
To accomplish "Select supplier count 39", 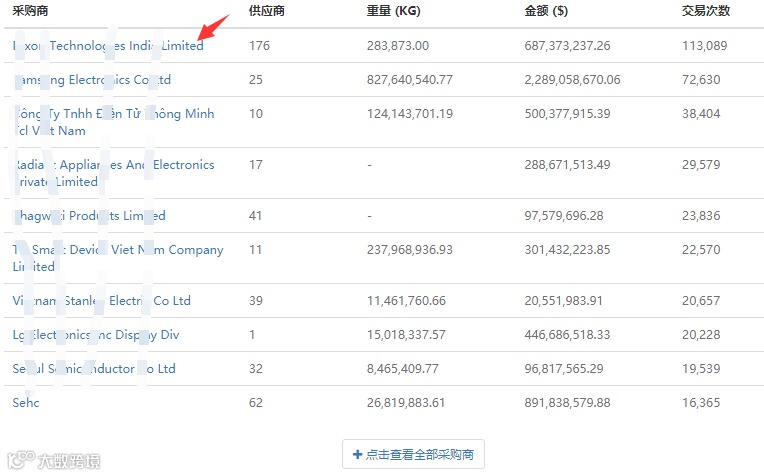I will tap(256, 301).
